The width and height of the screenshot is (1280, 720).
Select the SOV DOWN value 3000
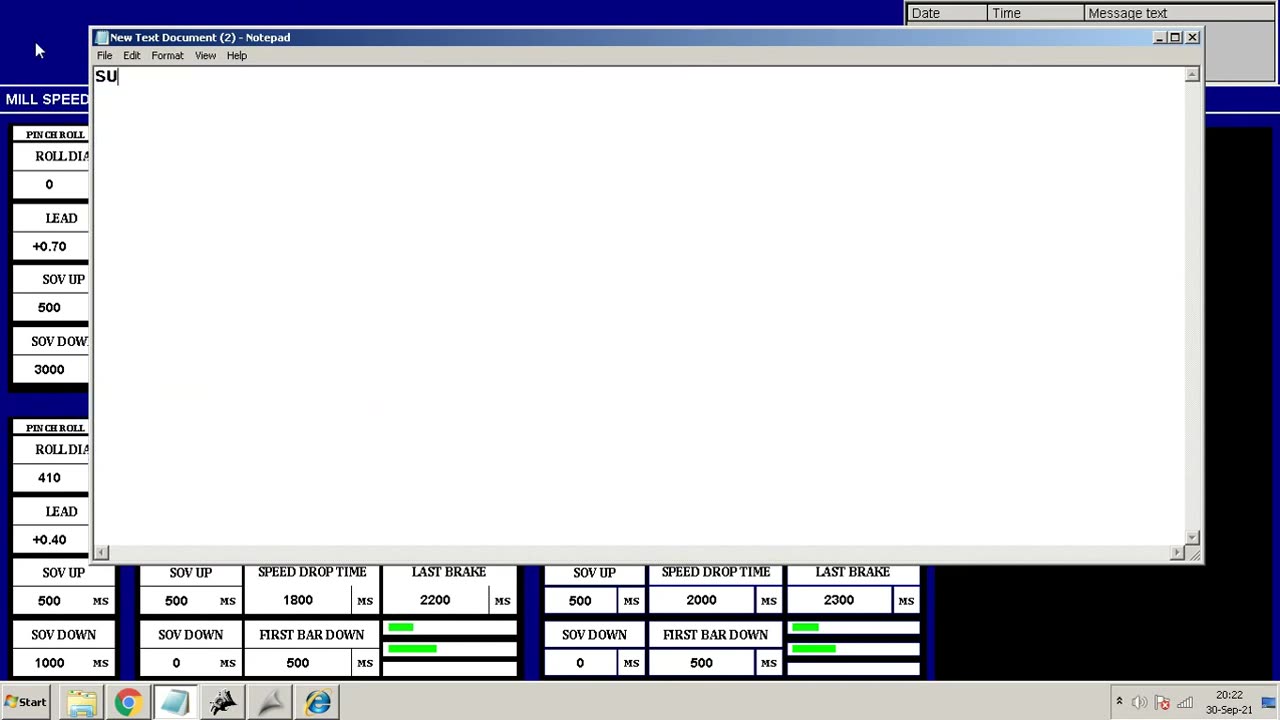pos(49,370)
